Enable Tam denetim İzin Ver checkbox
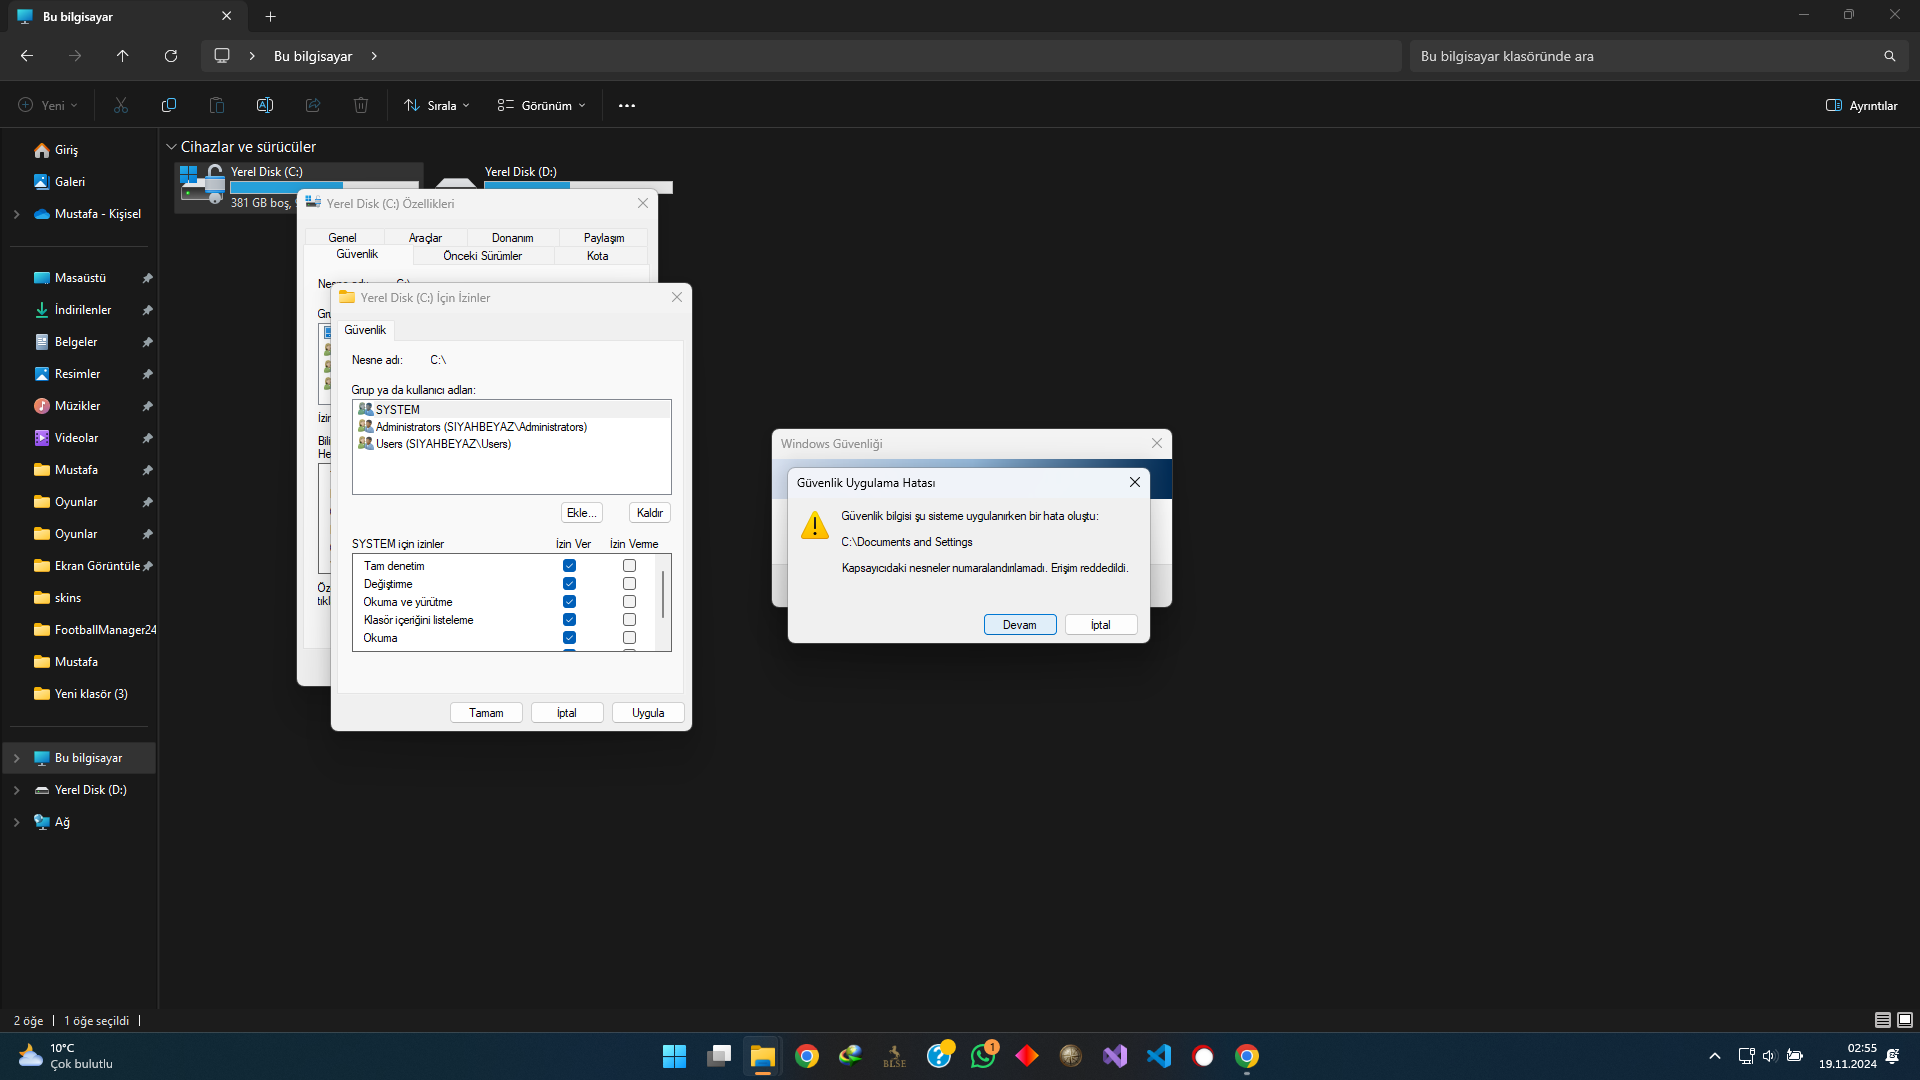The height and width of the screenshot is (1080, 1920). click(x=568, y=566)
